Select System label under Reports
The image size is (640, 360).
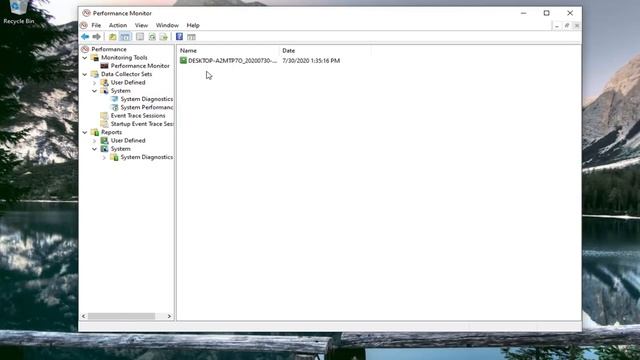pyautogui.click(x=121, y=149)
